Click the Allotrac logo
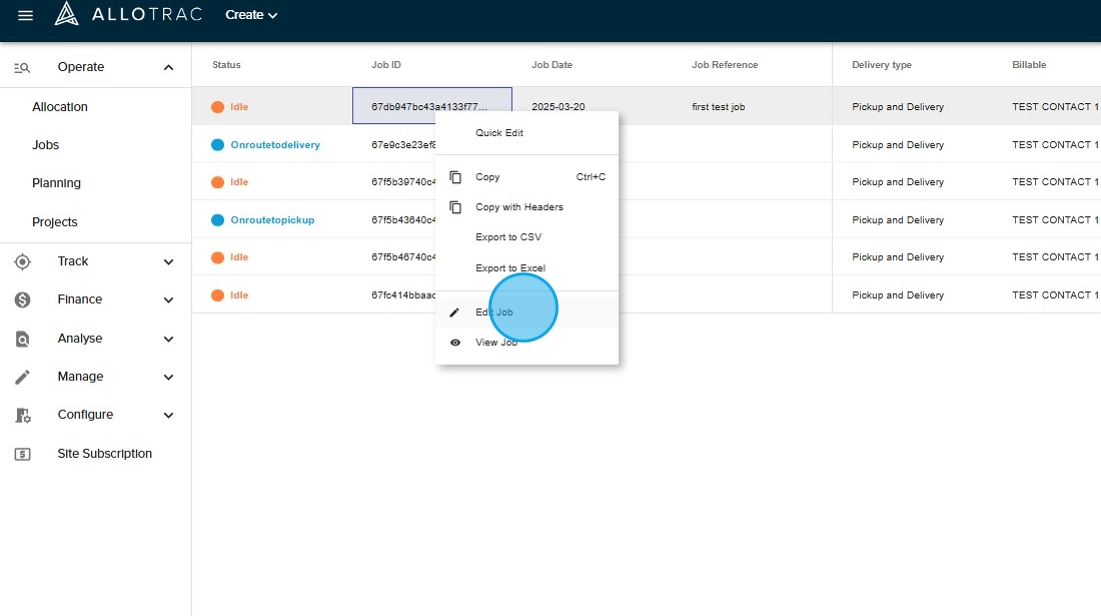1101x616 pixels. [x=128, y=14]
